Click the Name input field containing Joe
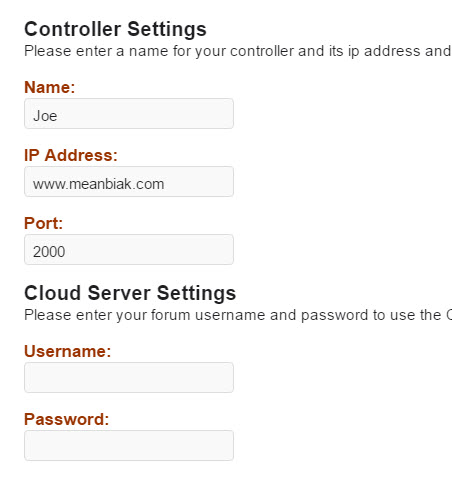This screenshot has width=452, height=483. 129,114
